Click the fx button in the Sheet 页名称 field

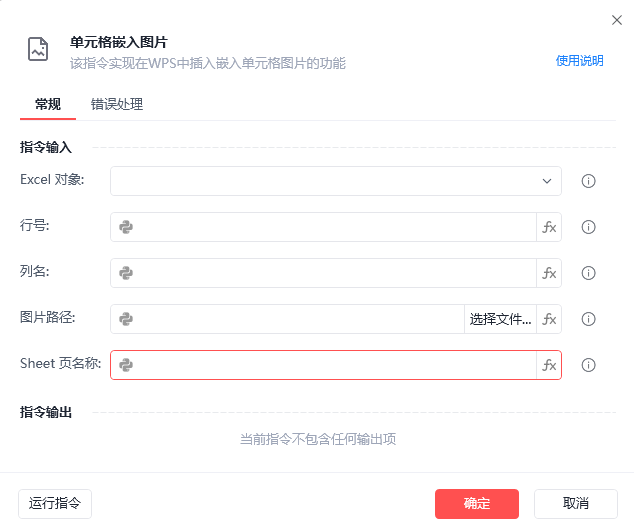[x=549, y=365]
